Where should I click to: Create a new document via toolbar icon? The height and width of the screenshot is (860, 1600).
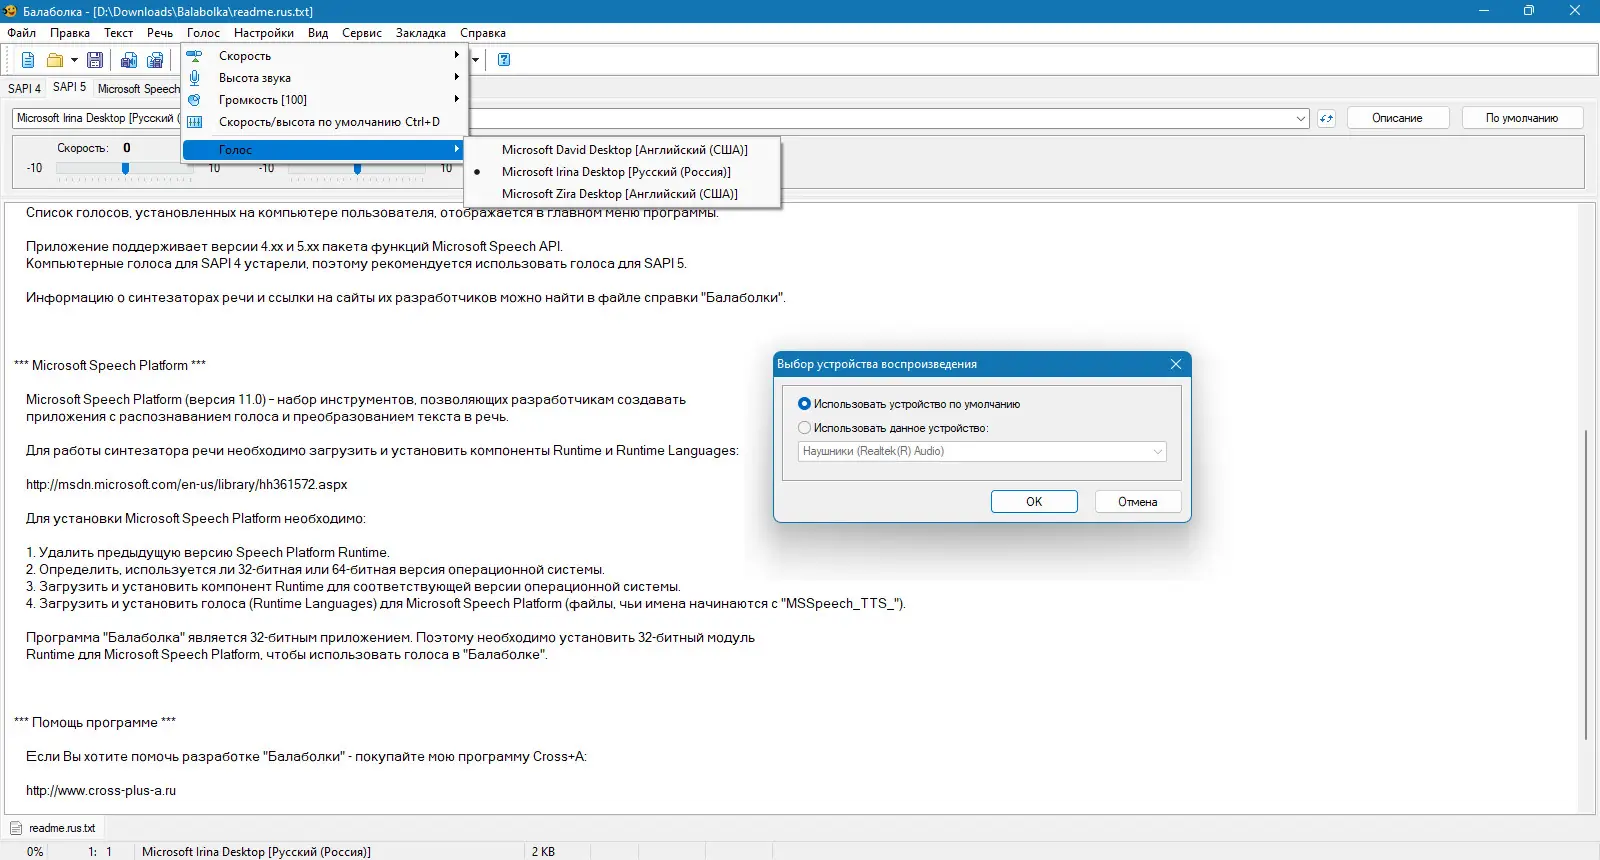click(28, 60)
